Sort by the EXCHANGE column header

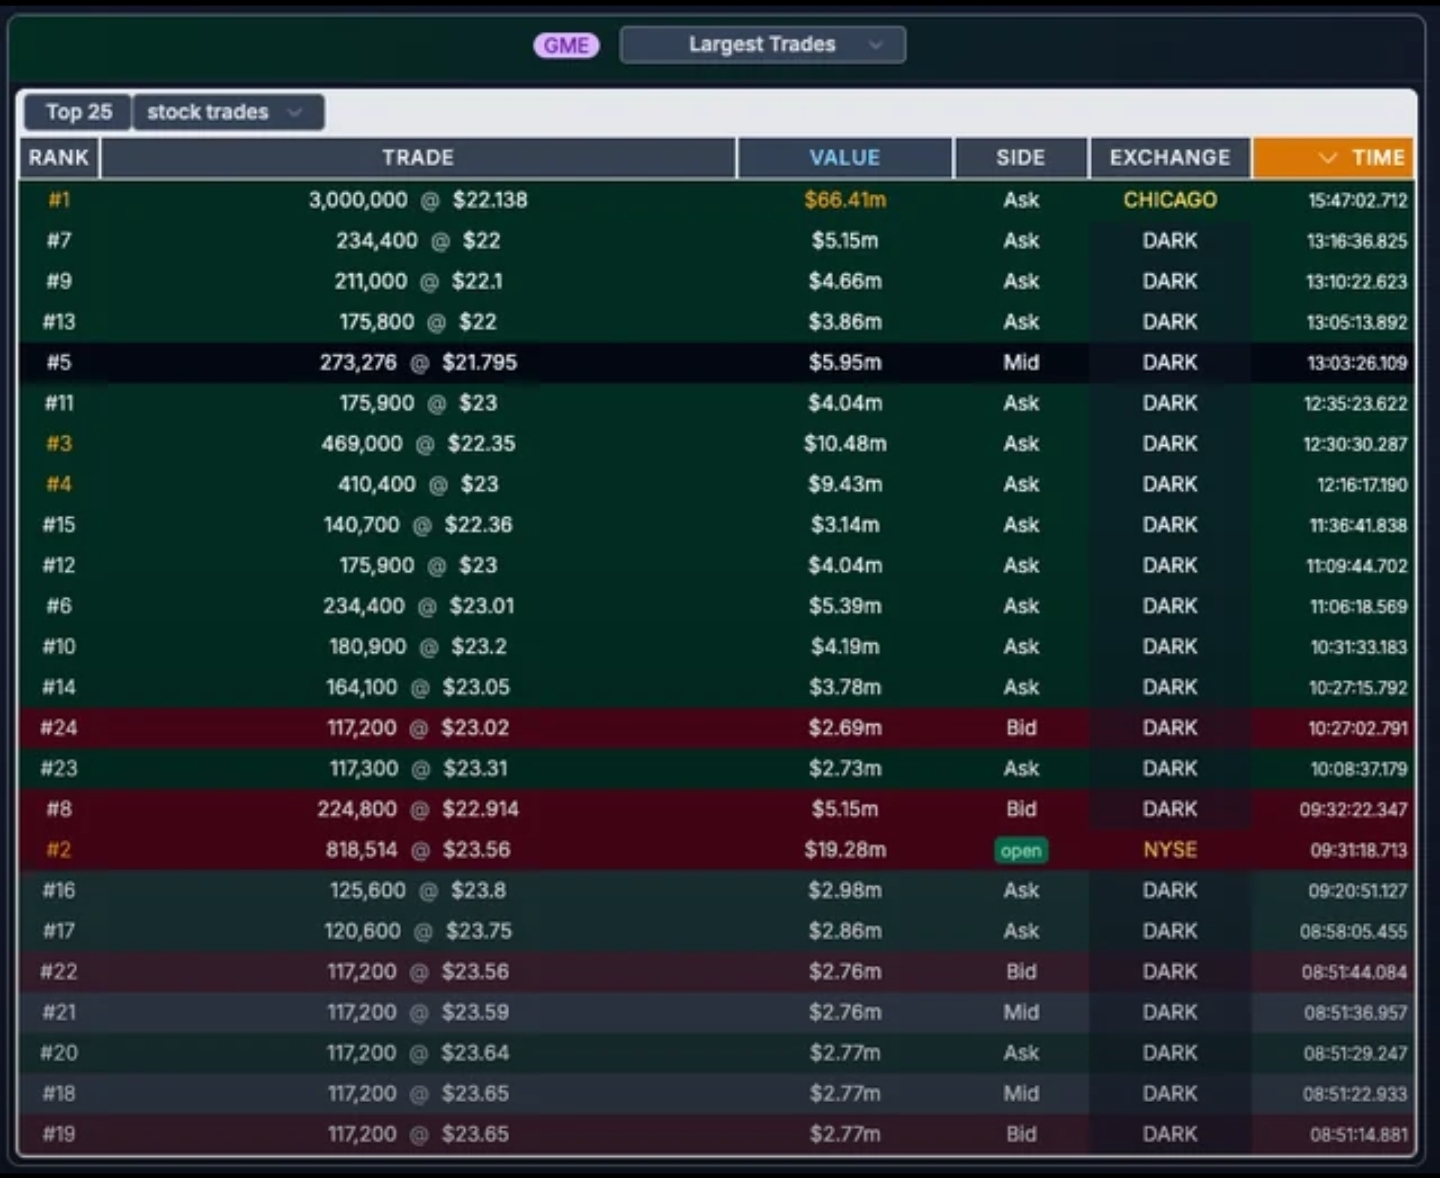coord(1170,158)
